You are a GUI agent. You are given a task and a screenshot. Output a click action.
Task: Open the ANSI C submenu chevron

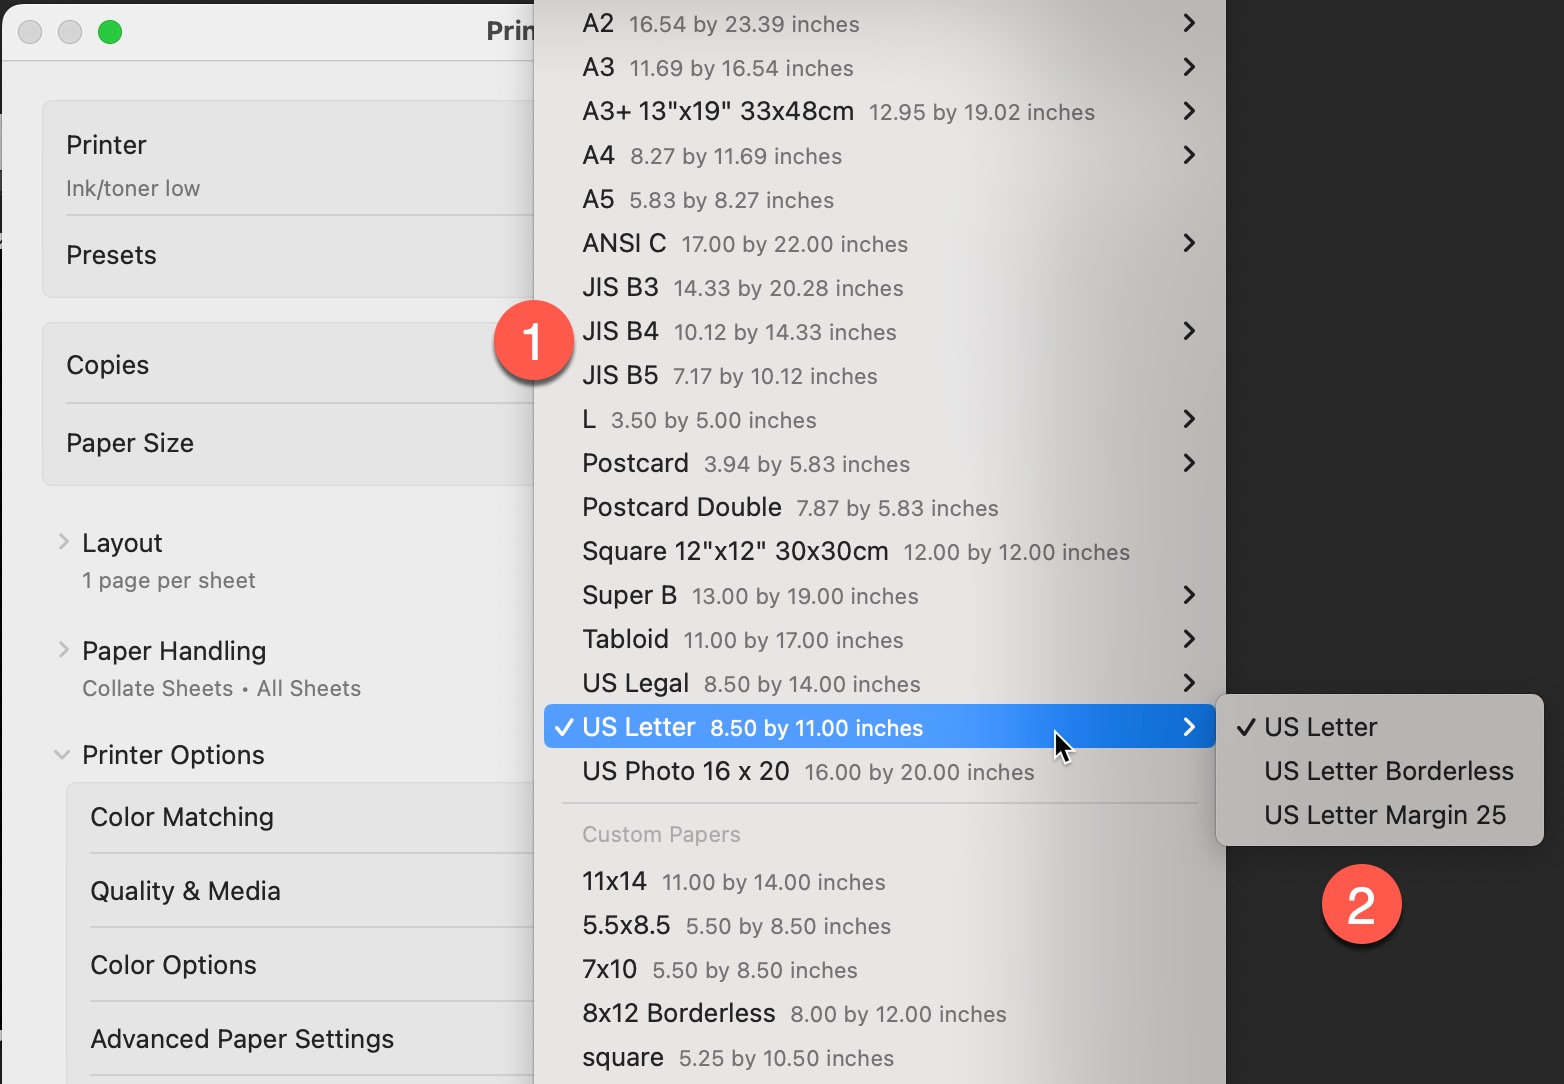[x=1189, y=243]
